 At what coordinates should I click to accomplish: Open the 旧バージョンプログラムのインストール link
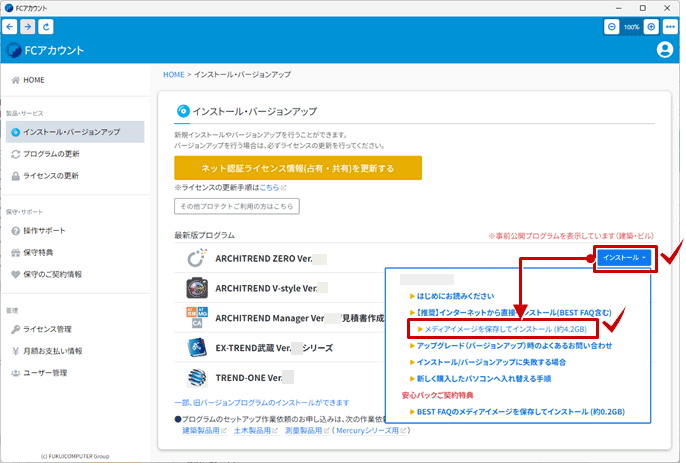(262, 403)
